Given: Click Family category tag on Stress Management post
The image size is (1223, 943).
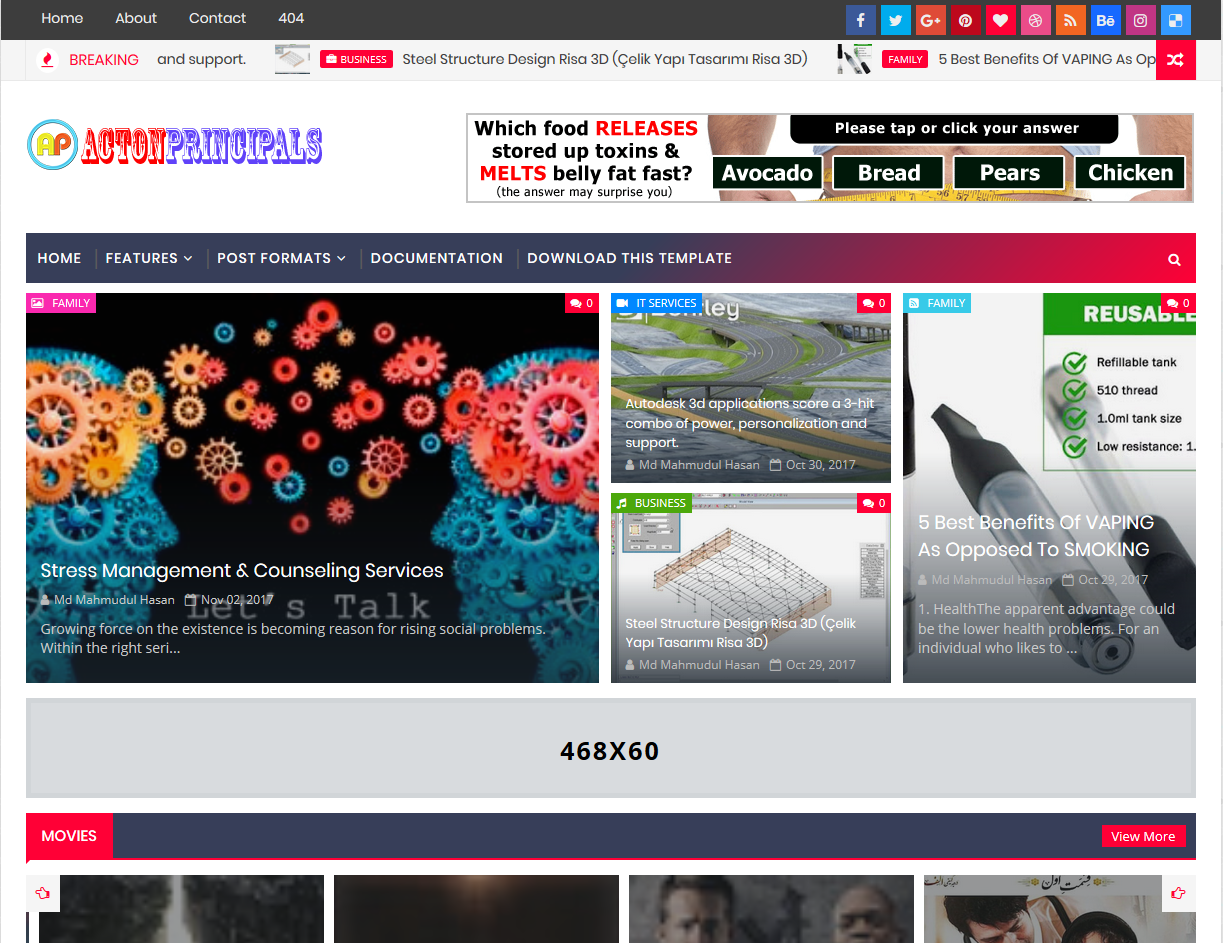Looking at the screenshot, I should tap(61, 303).
